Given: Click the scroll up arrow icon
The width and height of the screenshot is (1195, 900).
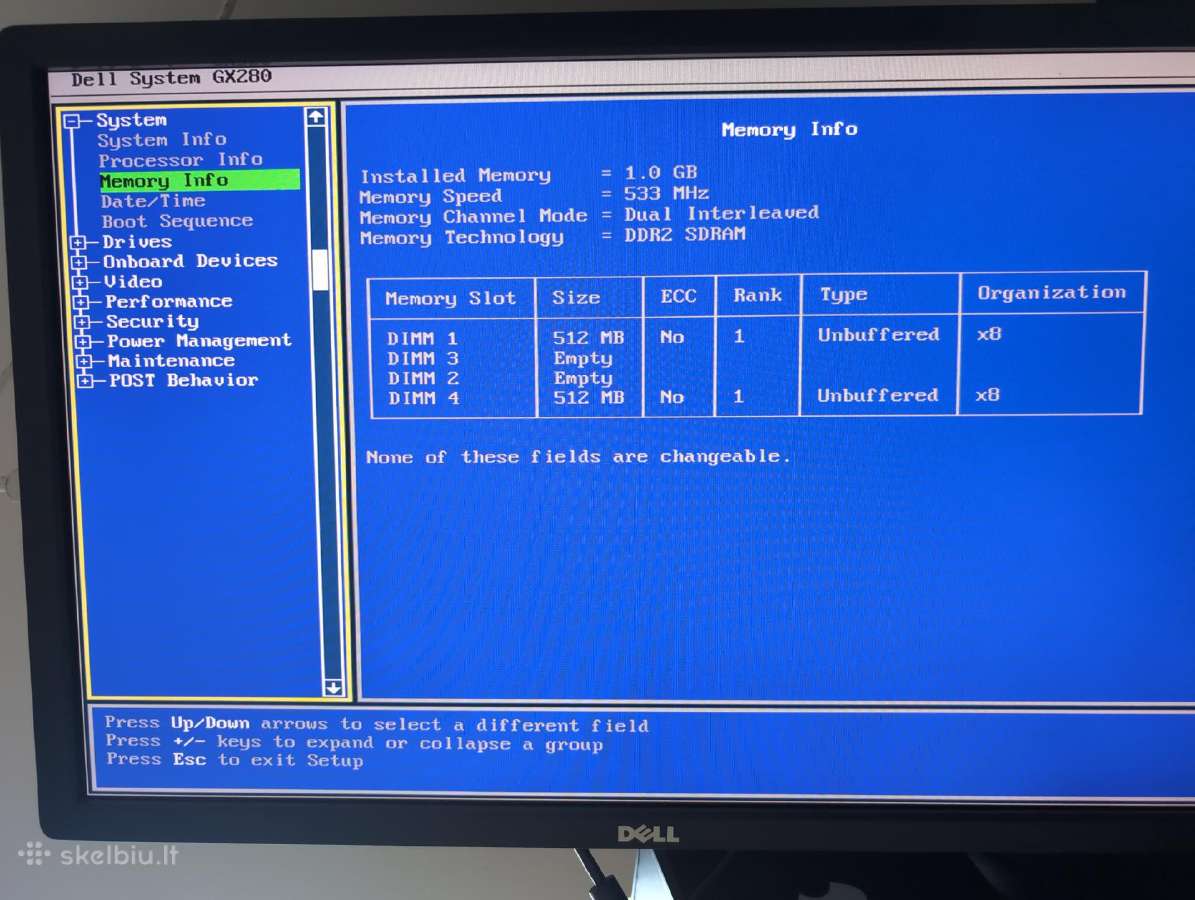Looking at the screenshot, I should pyautogui.click(x=316, y=117).
